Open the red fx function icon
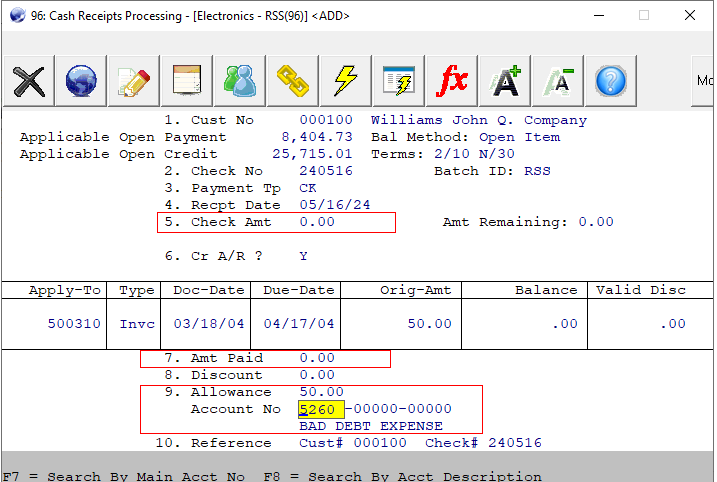This screenshot has height=482, width=717. click(x=452, y=81)
